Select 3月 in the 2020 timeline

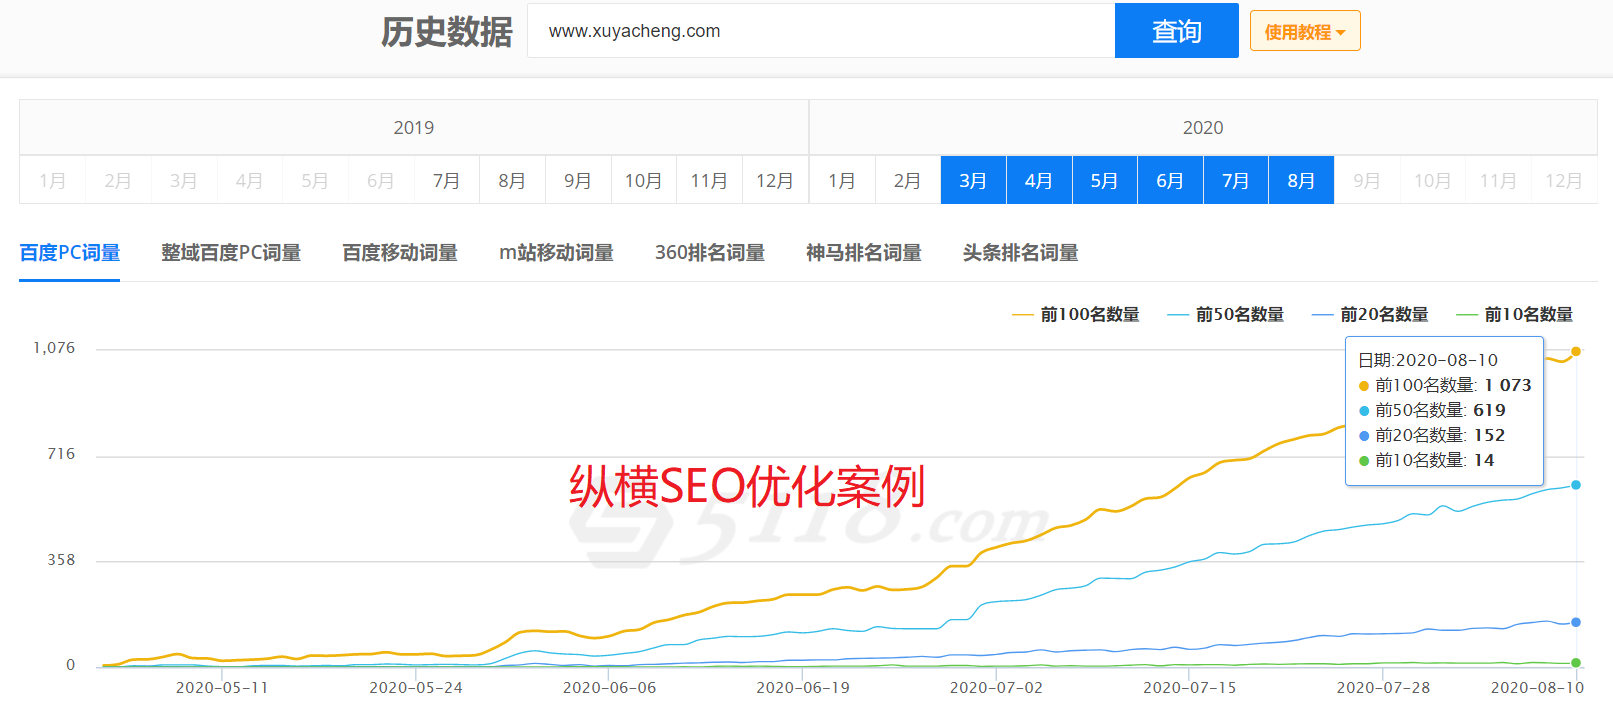coord(973,181)
